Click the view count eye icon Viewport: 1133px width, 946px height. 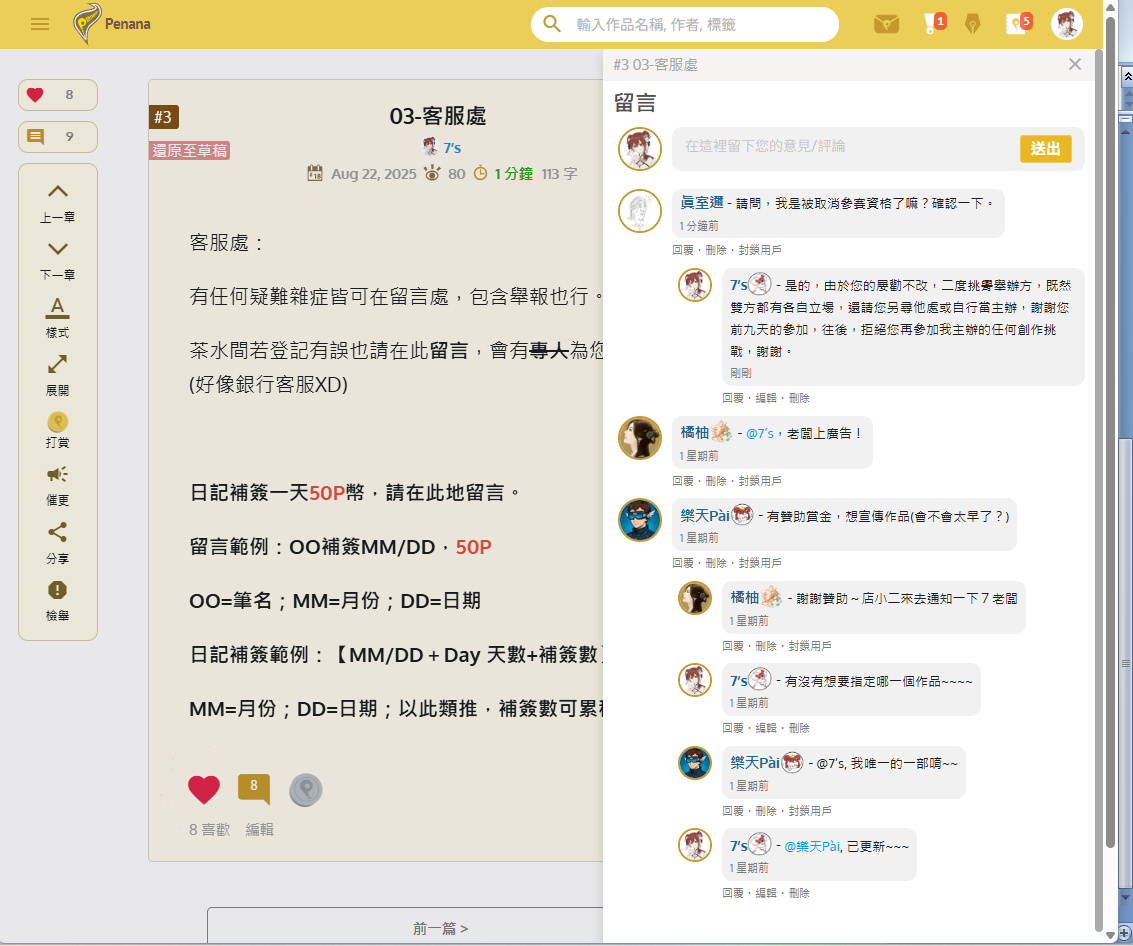tap(432, 173)
